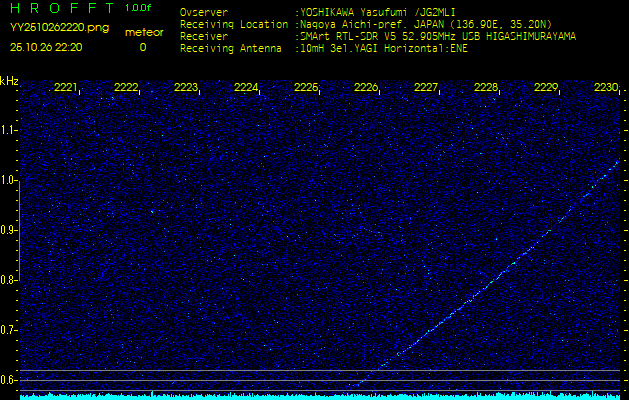Select the meteor count value 0

click(x=142, y=47)
